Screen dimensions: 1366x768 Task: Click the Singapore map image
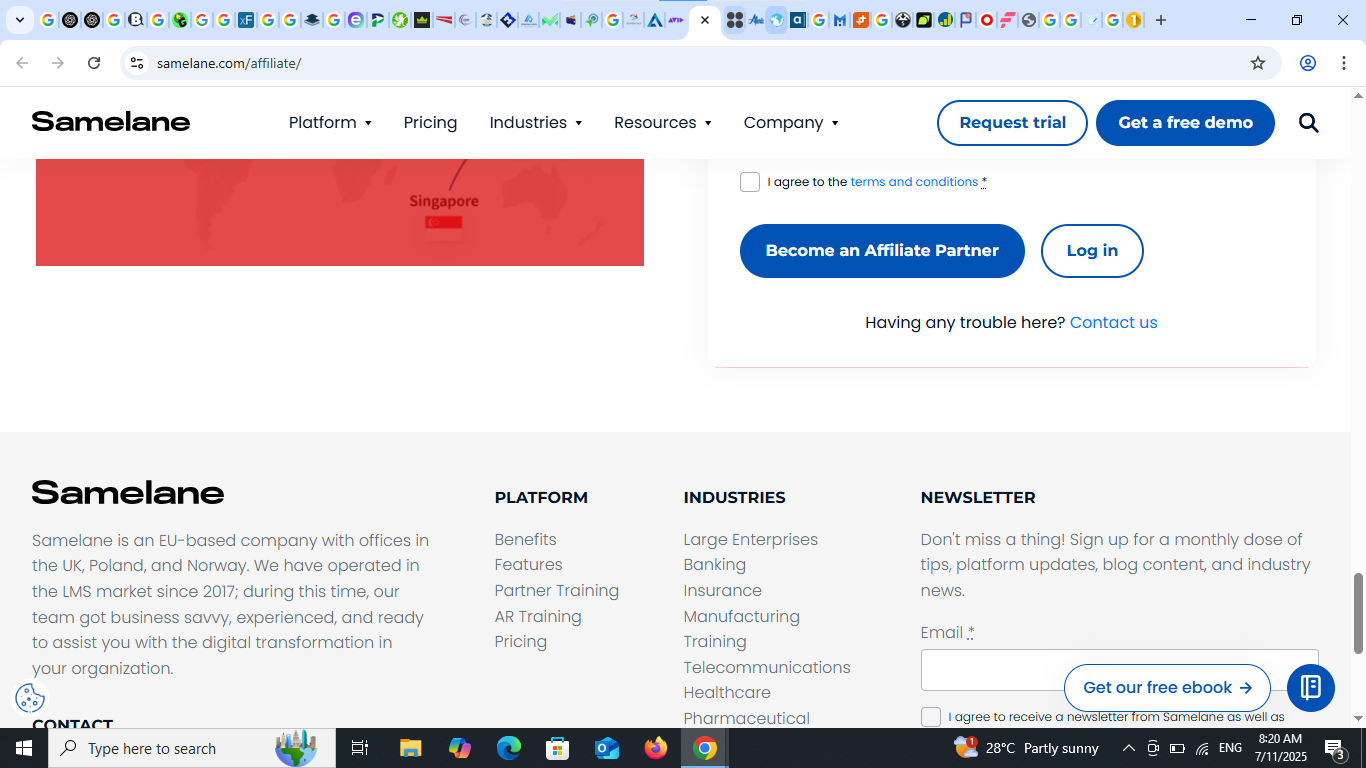coord(340,212)
